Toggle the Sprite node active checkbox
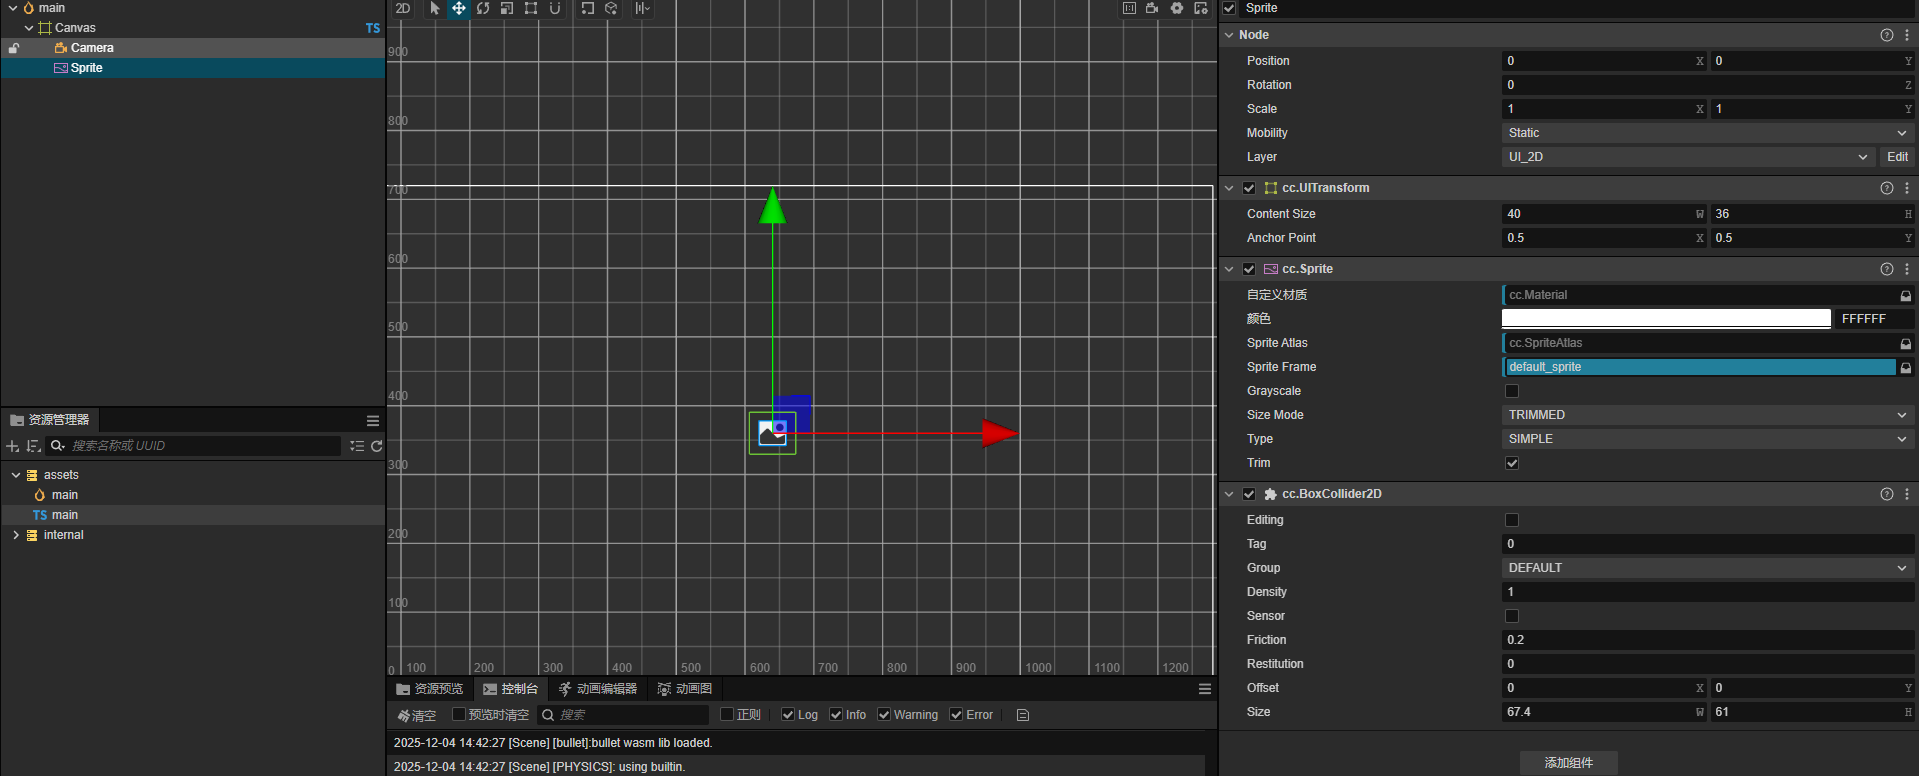The image size is (1919, 776). pos(1229,8)
